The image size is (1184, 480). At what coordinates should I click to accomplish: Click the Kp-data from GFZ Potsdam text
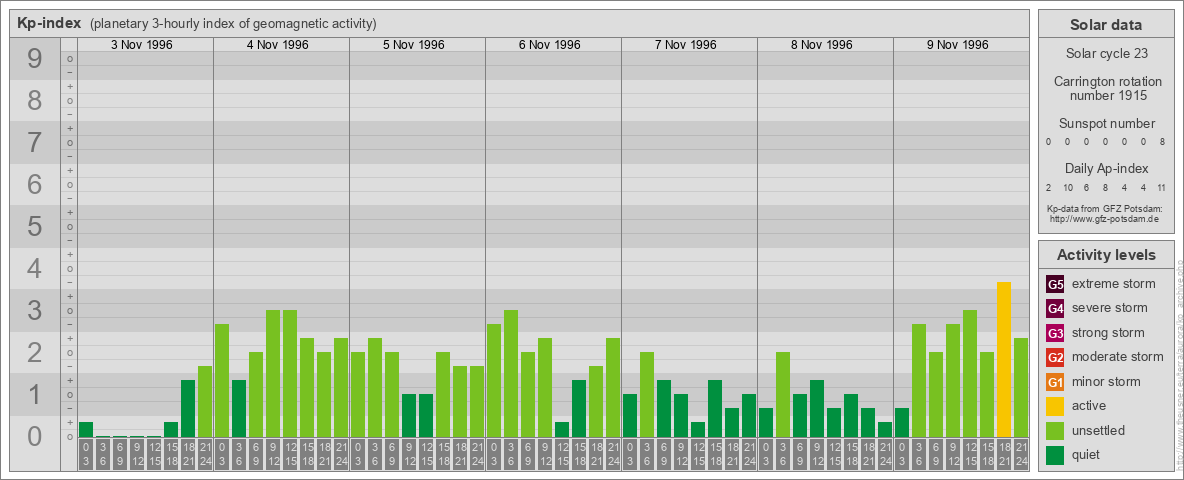pos(1104,209)
